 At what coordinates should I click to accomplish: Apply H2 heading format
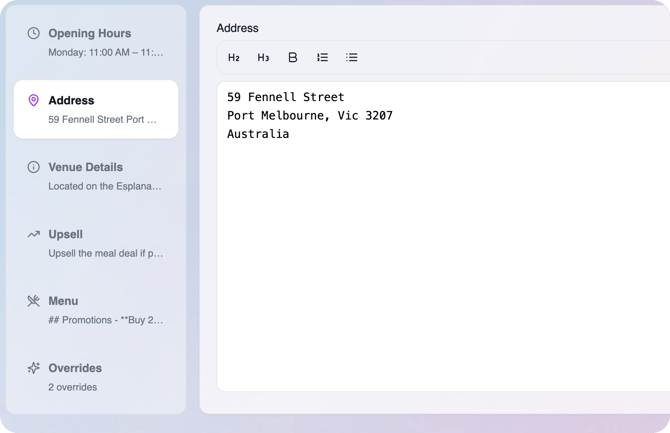(x=234, y=57)
